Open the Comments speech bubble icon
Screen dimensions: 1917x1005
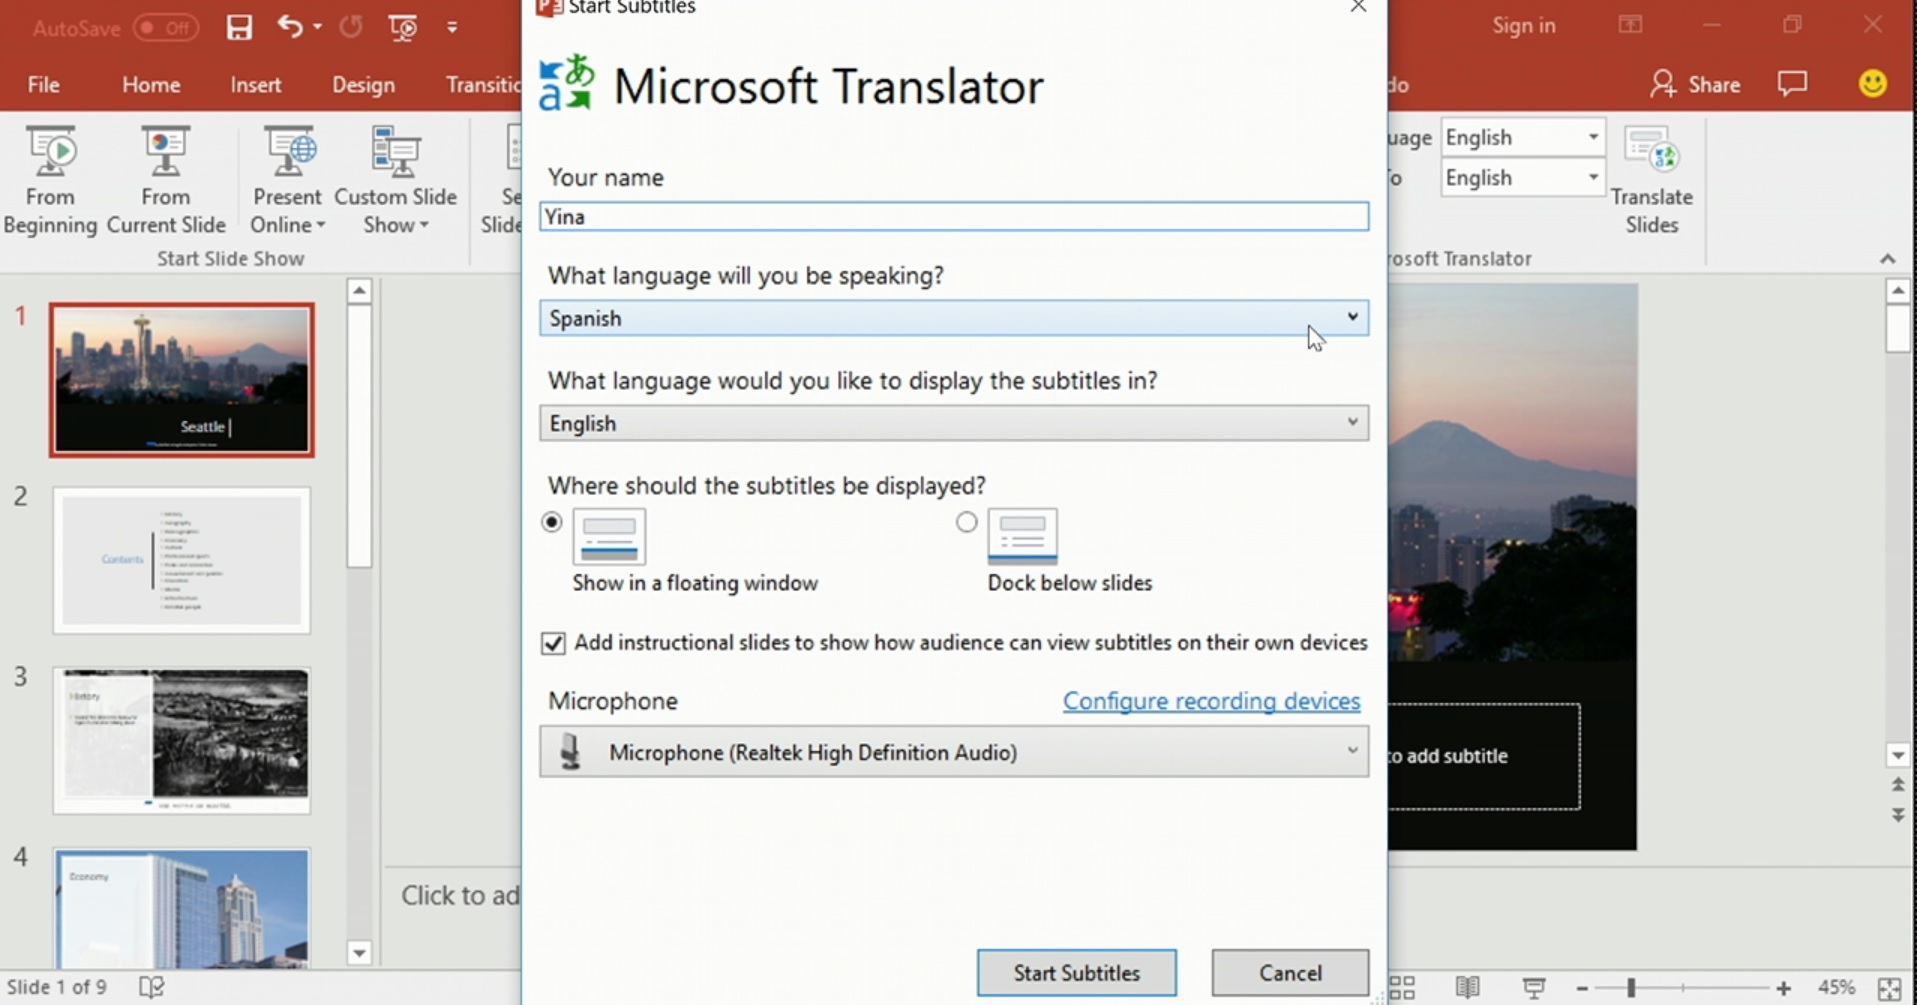(x=1791, y=84)
